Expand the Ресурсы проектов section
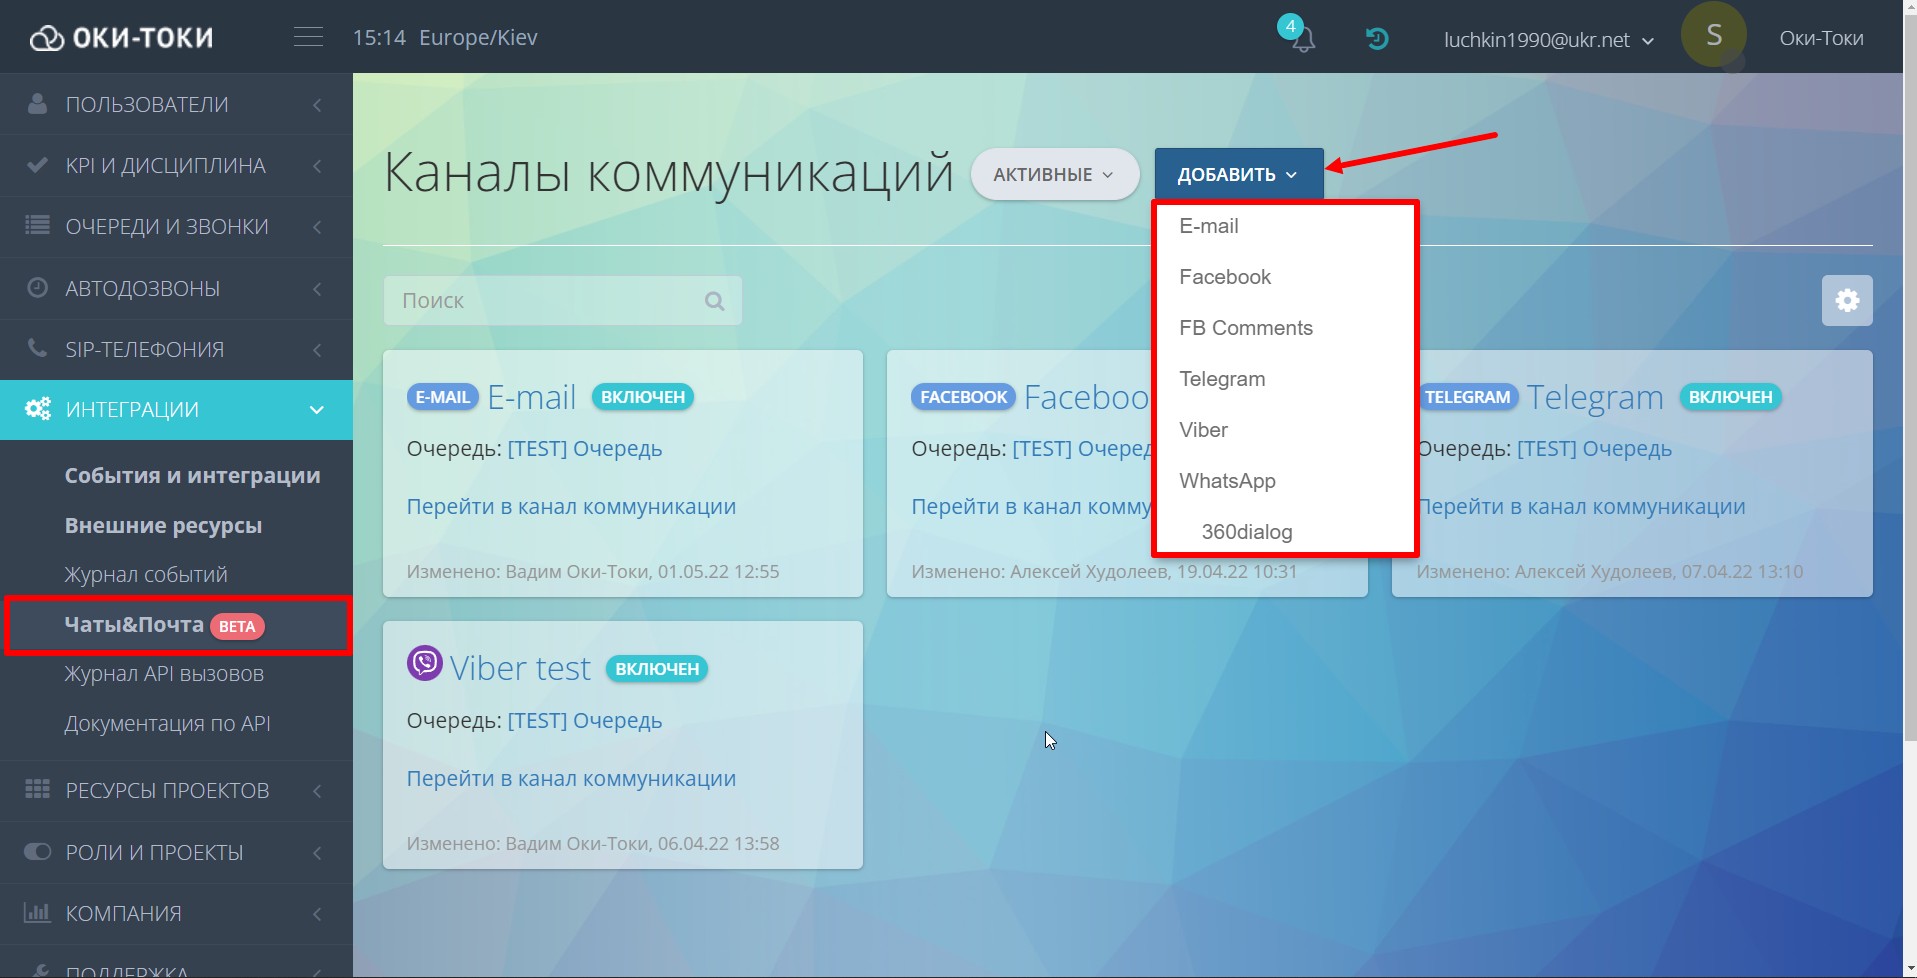Screen dimensions: 1917x978 176,790
